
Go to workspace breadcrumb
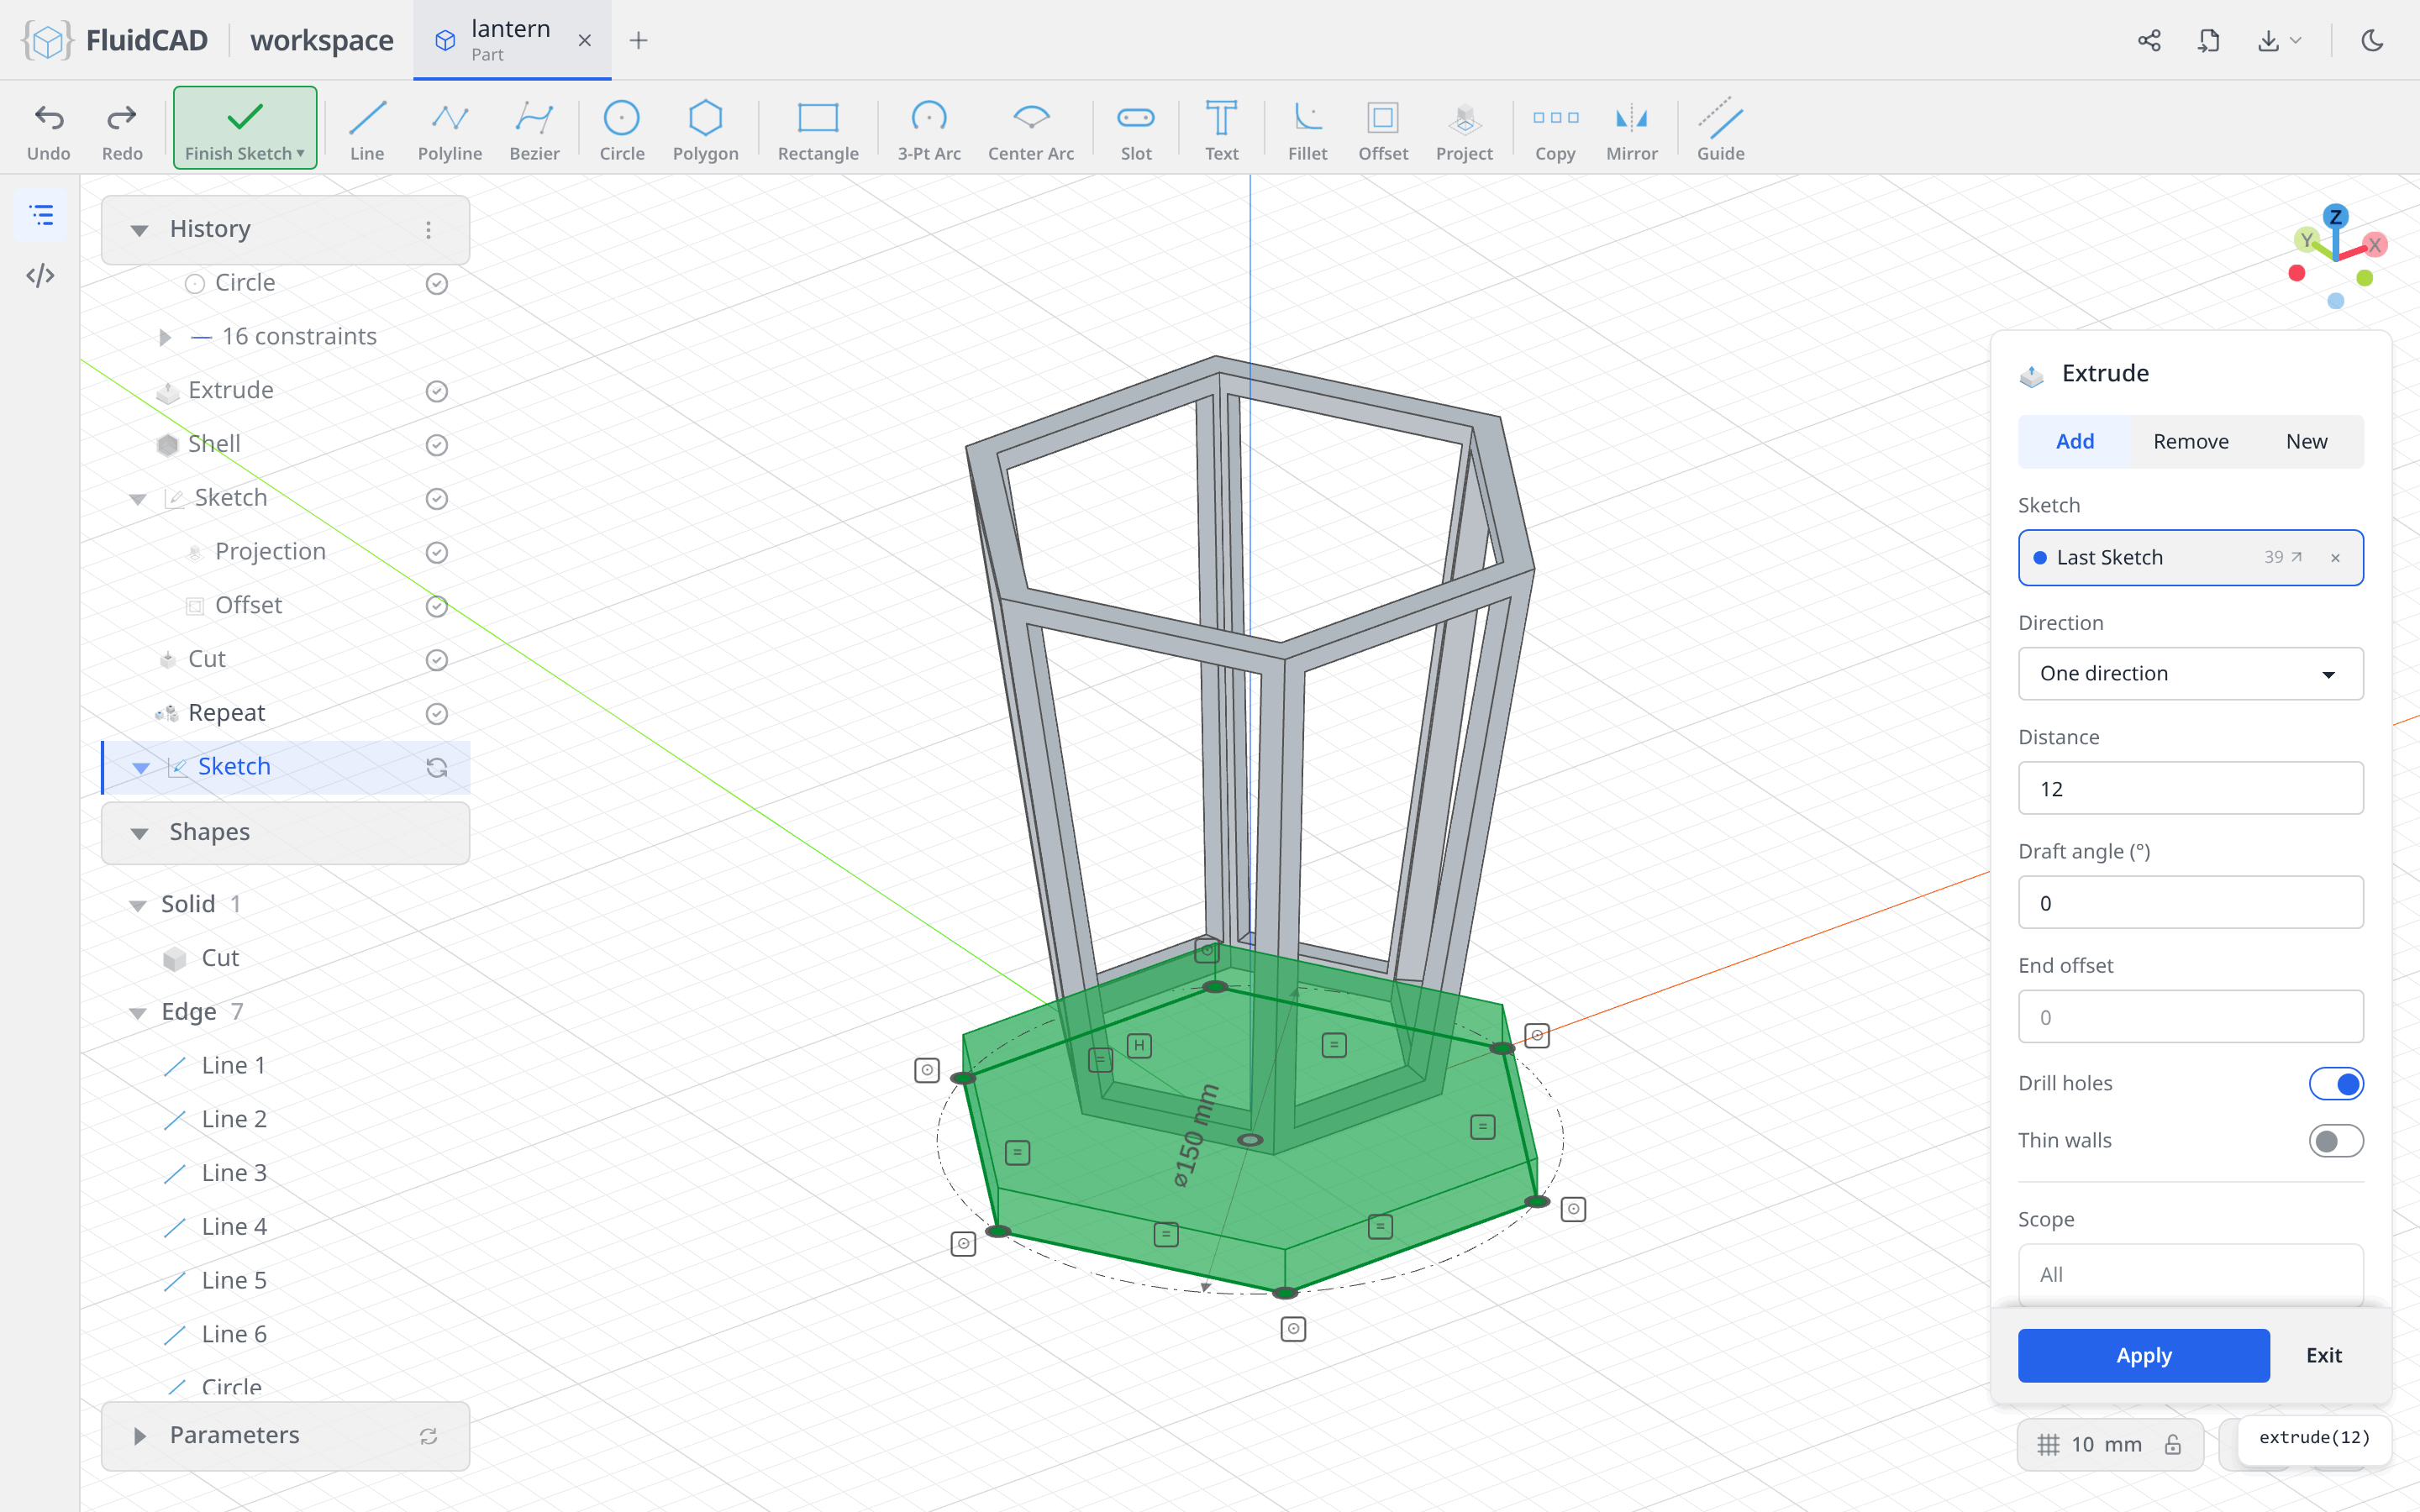tap(321, 40)
